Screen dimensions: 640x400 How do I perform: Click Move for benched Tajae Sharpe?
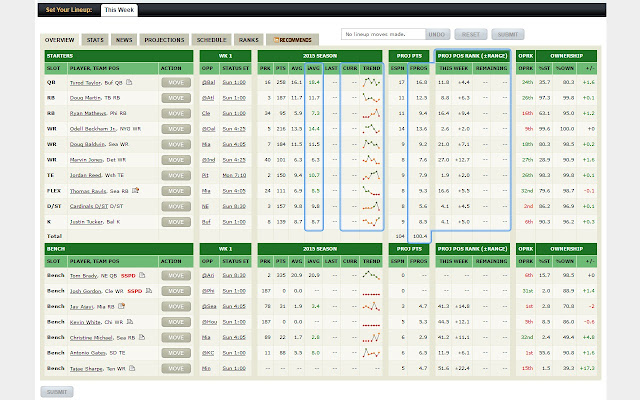point(176,369)
